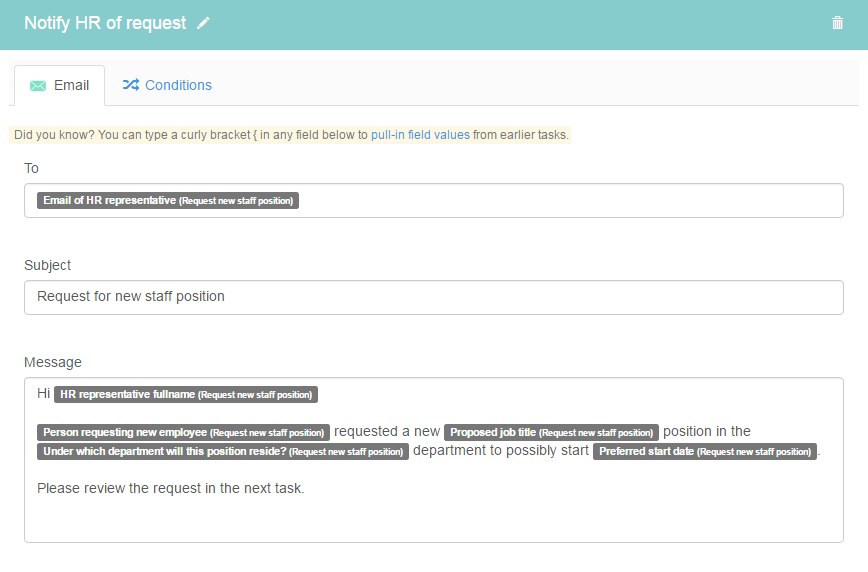868x572 pixels.
Task: Click the green envelope Email icon
Action: pyautogui.click(x=38, y=85)
